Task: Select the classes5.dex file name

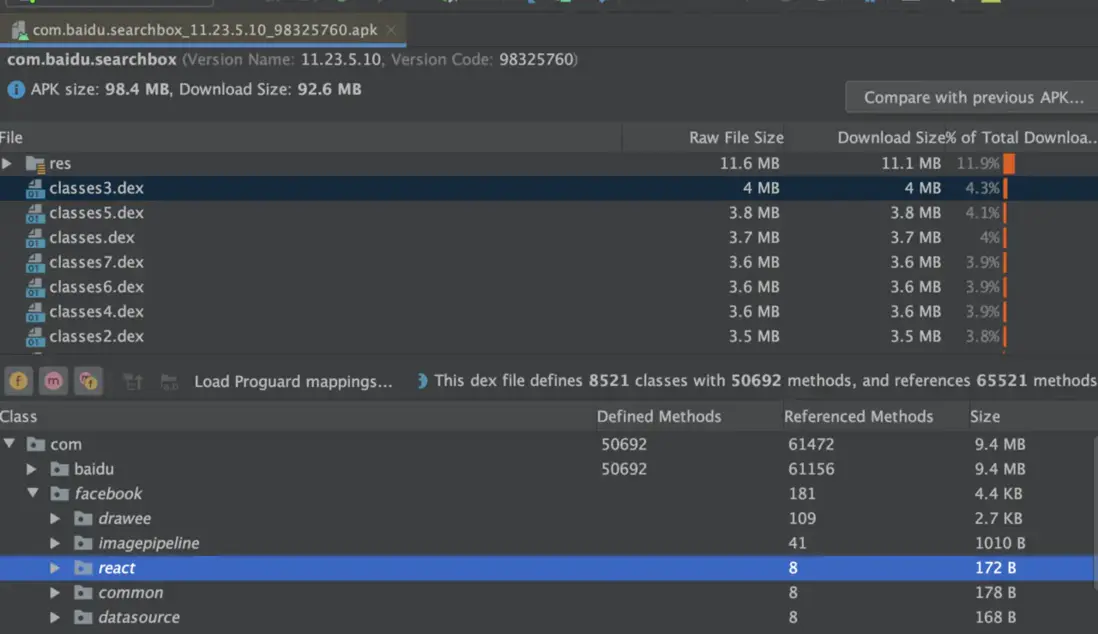Action: click(x=96, y=212)
